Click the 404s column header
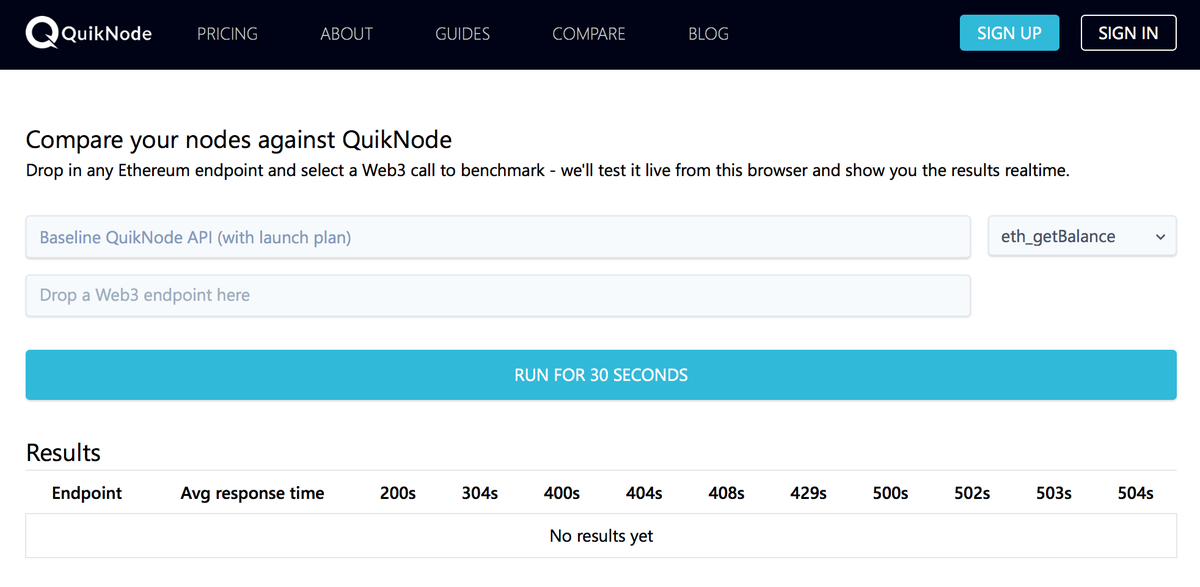This screenshot has height=587, width=1200. coord(643,493)
